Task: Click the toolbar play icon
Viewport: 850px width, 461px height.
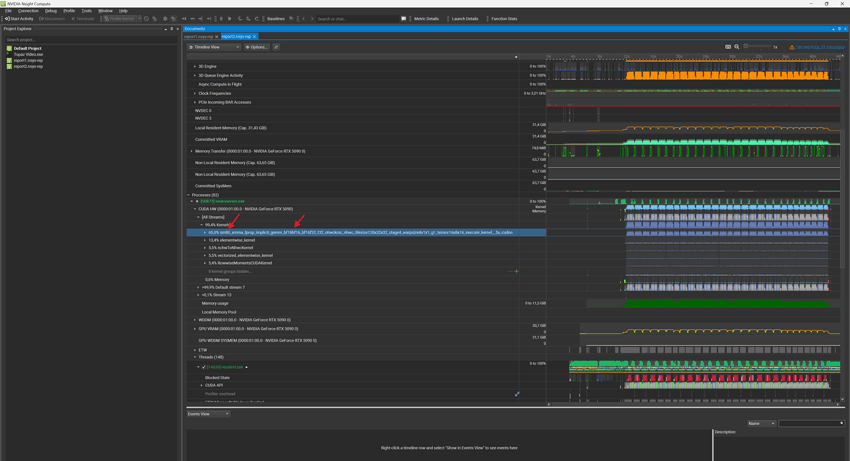Action: [x=229, y=18]
